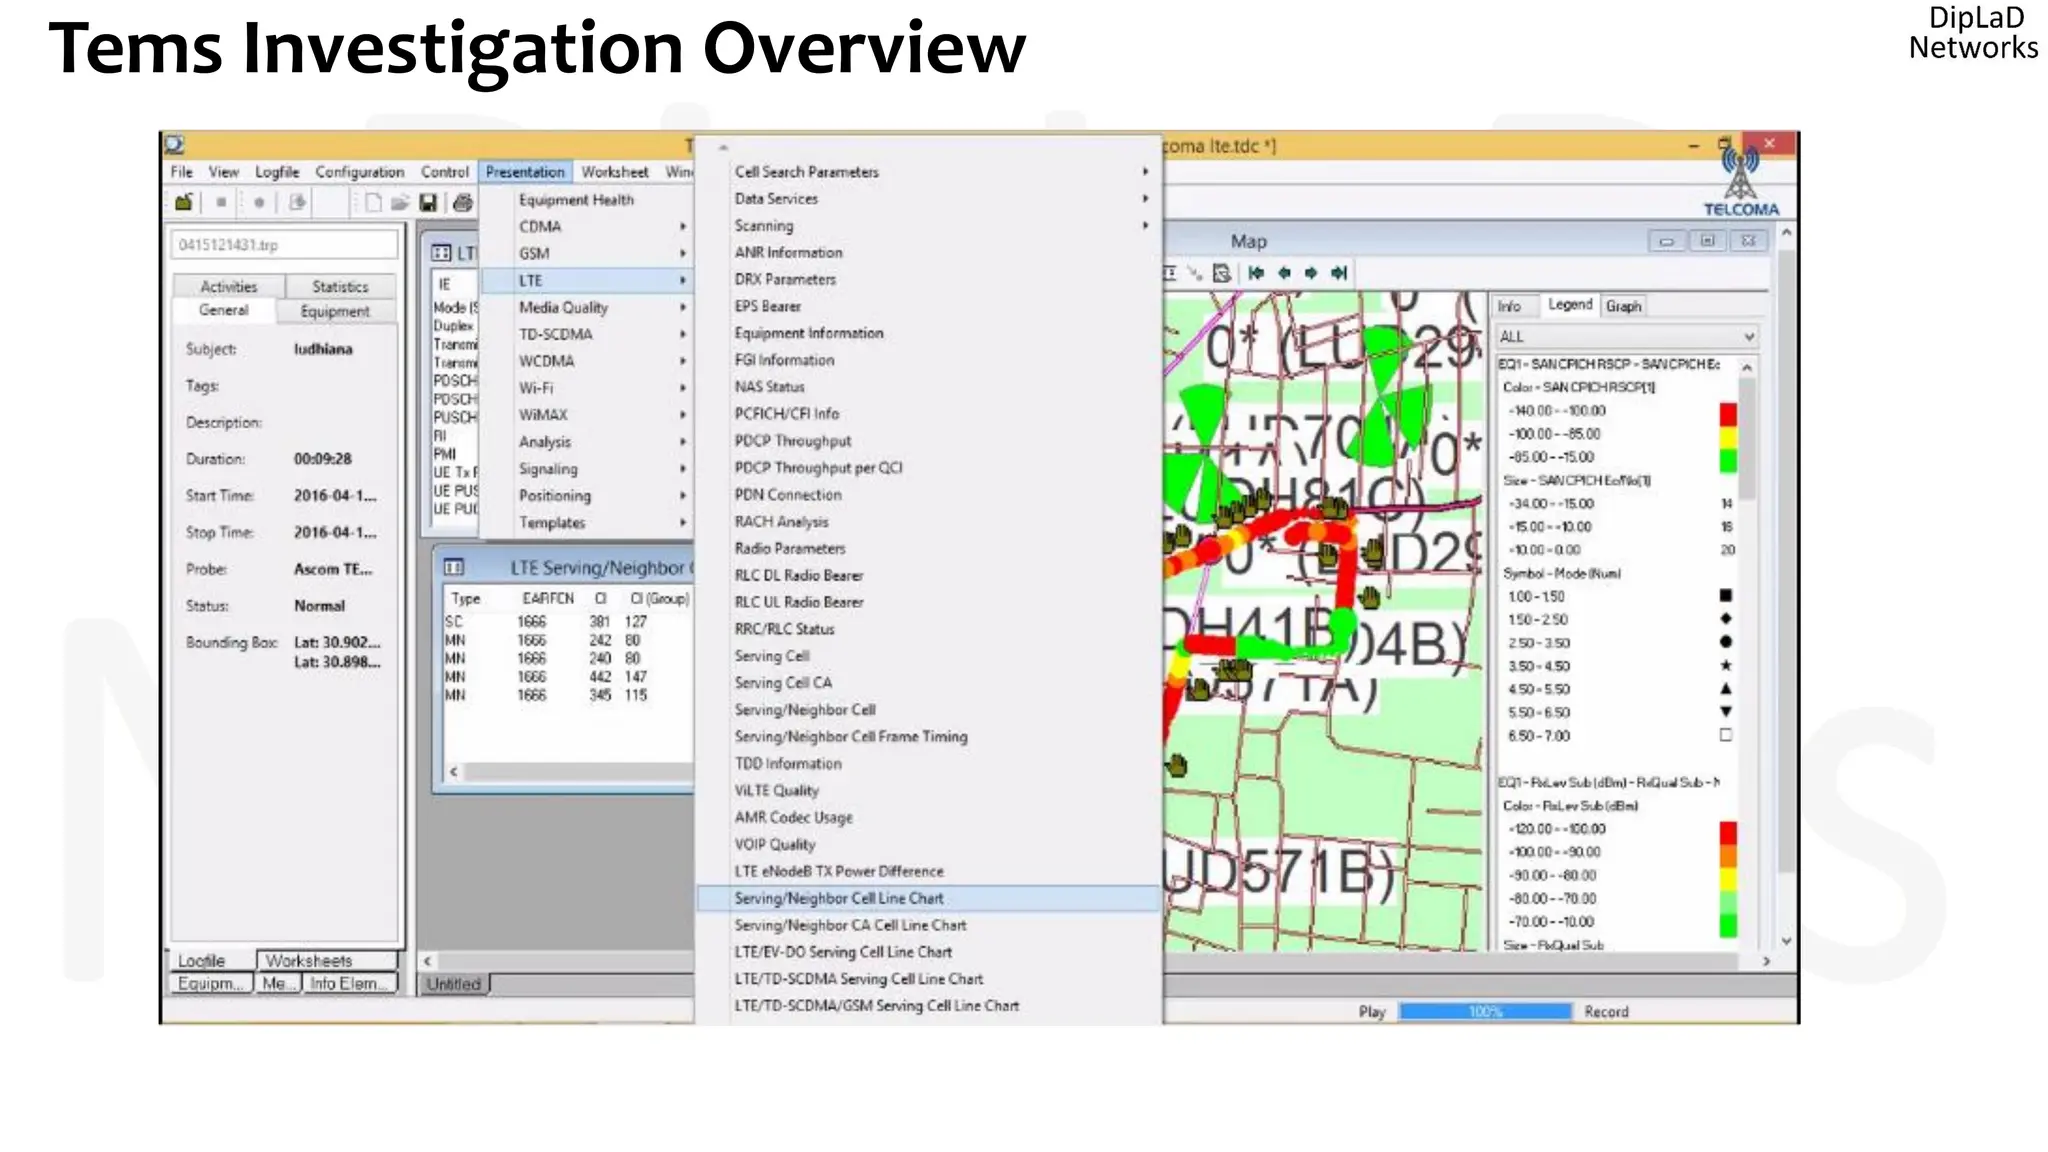Expand the Scanning submenu

[x=930, y=226]
